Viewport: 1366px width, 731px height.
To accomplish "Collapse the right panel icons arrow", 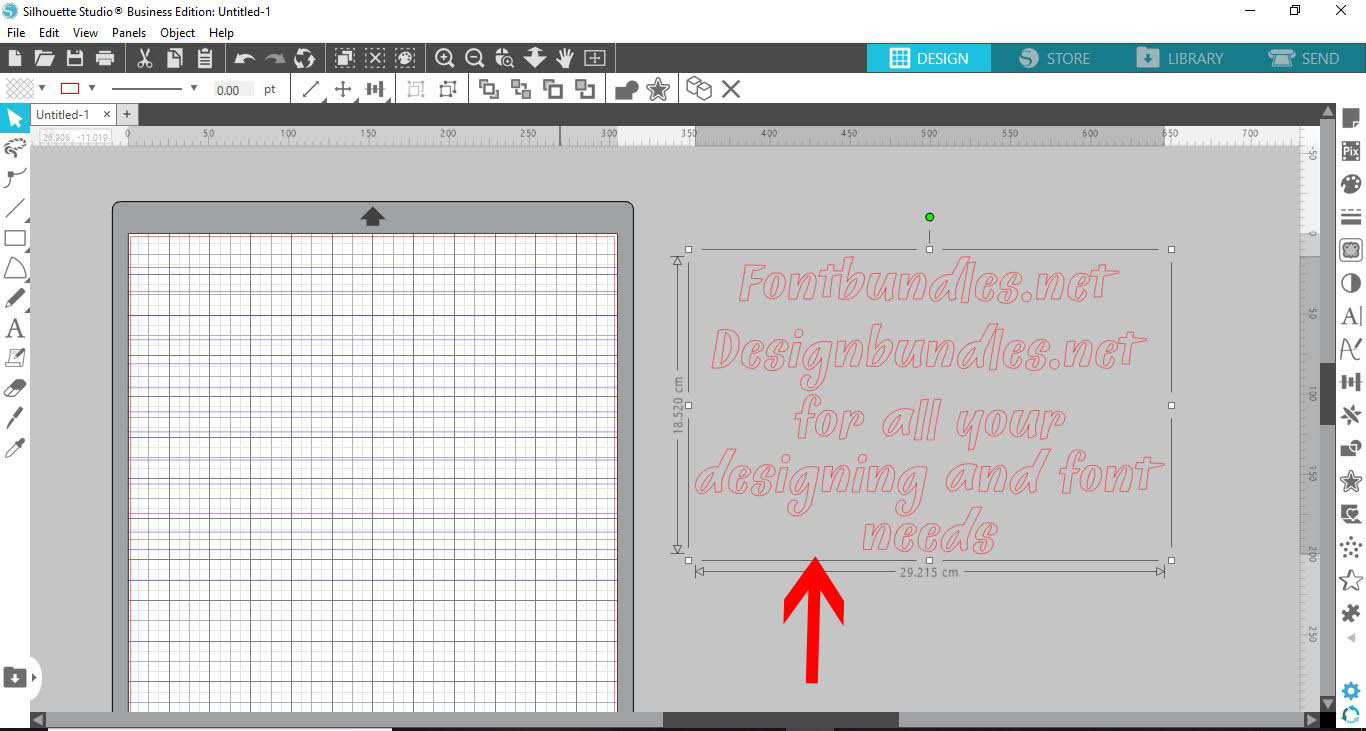I will (x=1351, y=638).
